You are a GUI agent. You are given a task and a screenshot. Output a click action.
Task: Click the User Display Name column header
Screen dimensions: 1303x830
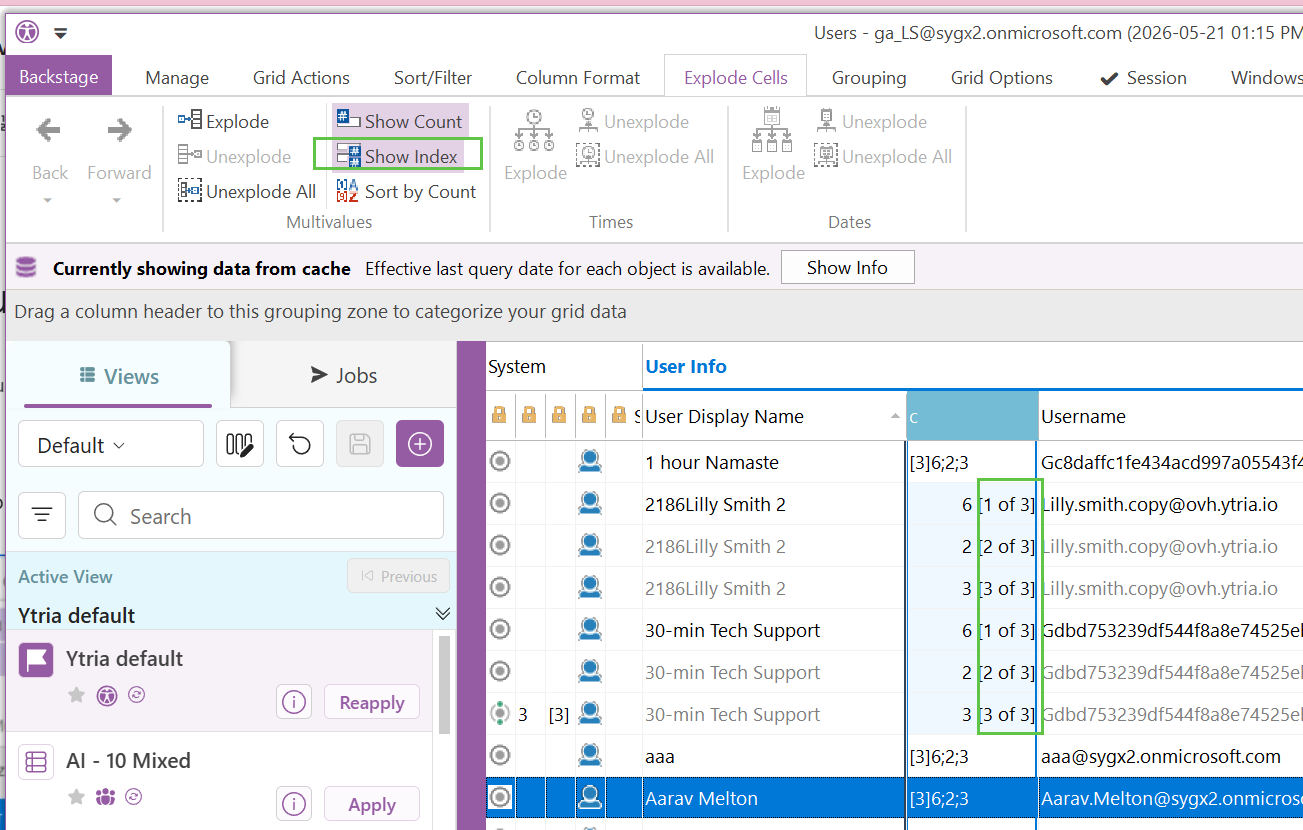pos(774,416)
